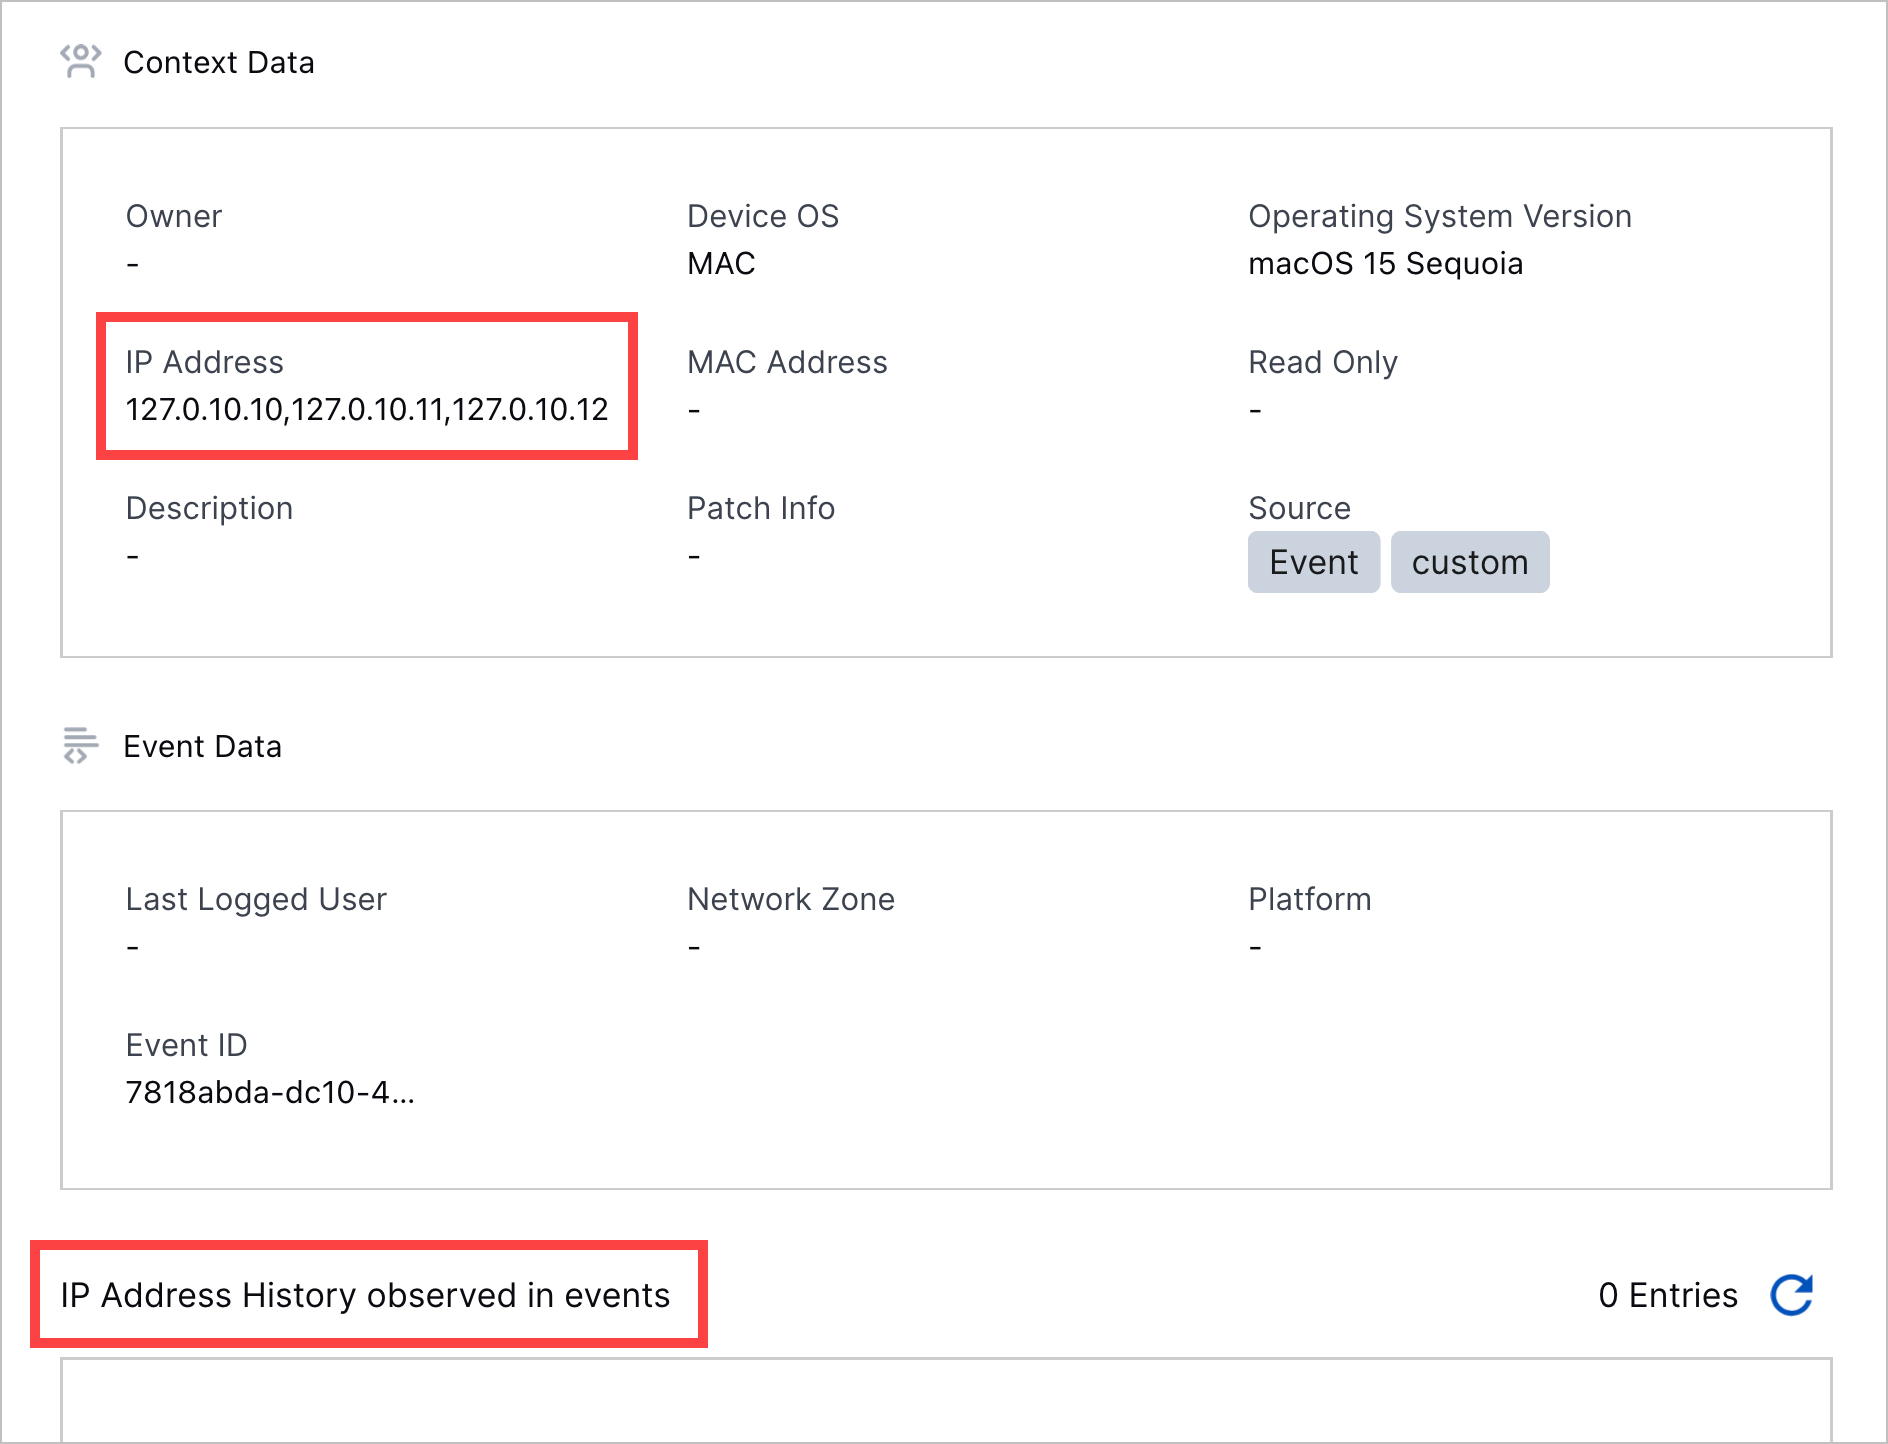
Task: Click the Read Only field dash
Action: click(x=1253, y=409)
